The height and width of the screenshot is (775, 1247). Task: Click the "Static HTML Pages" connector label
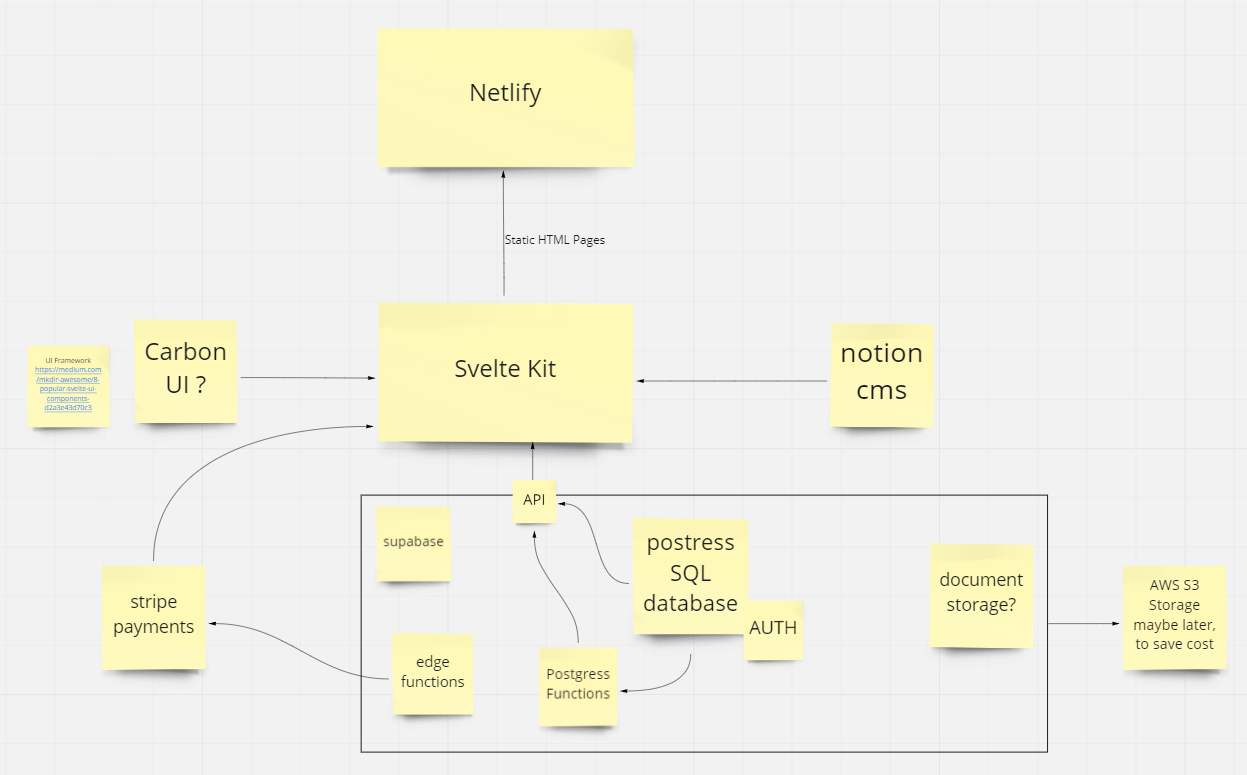tap(555, 240)
